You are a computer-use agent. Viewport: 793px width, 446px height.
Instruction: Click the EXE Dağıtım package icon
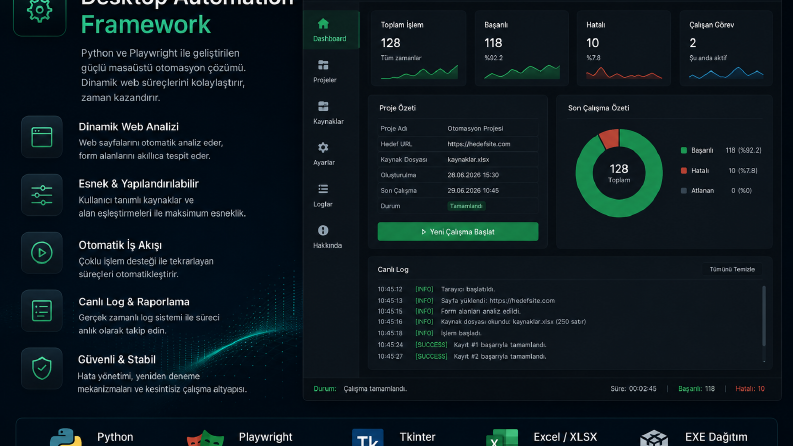tap(654, 438)
